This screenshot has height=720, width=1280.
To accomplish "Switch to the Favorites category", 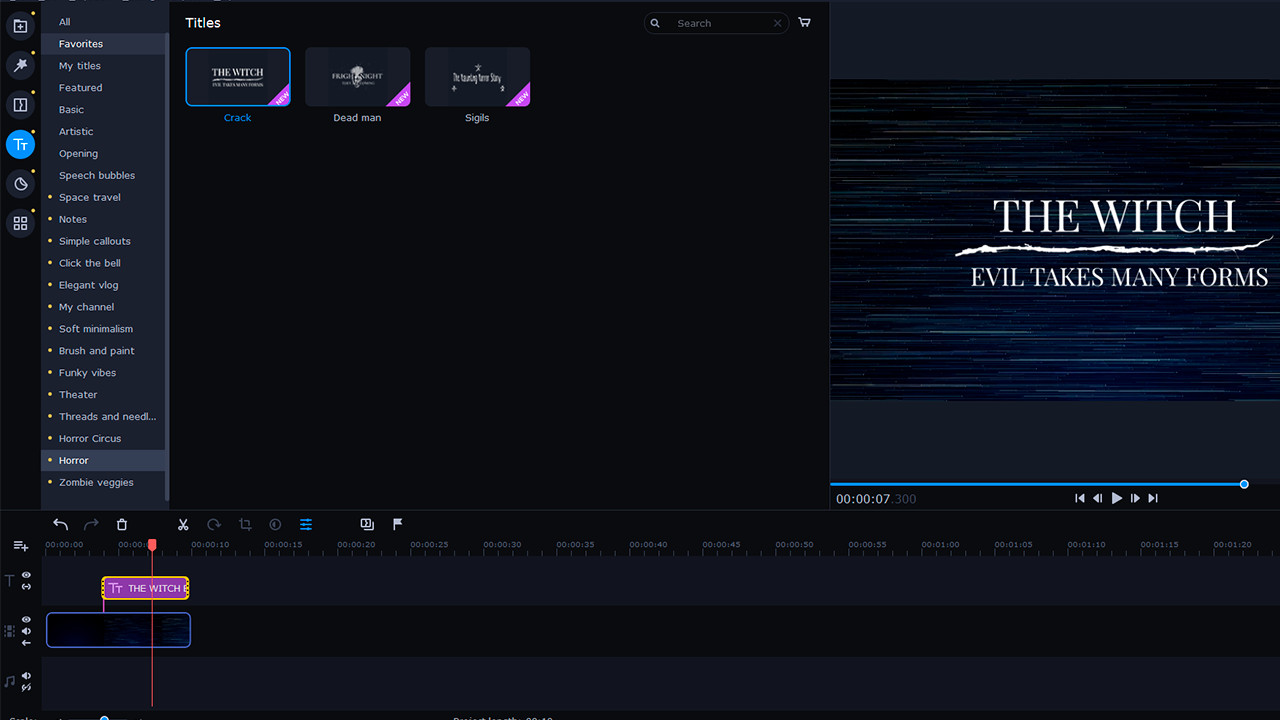I will 79,43.
